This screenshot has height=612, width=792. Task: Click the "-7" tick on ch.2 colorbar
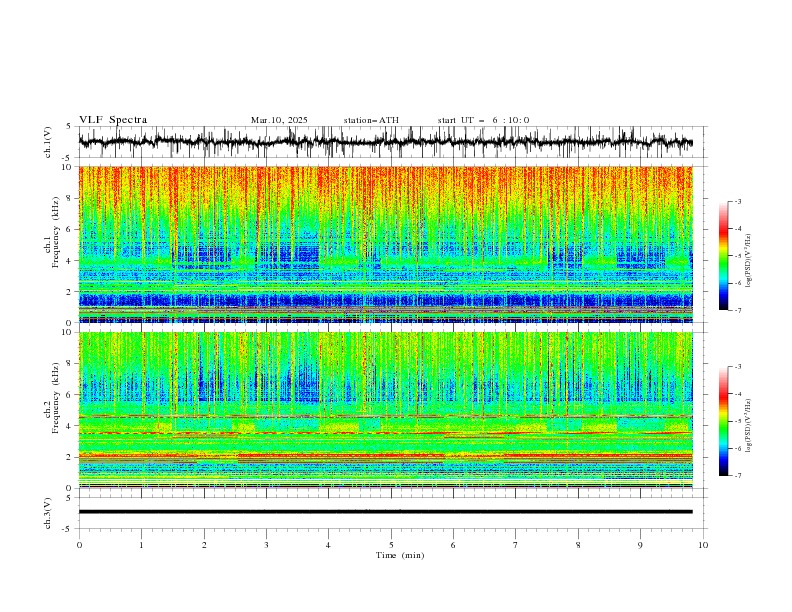(x=738, y=476)
